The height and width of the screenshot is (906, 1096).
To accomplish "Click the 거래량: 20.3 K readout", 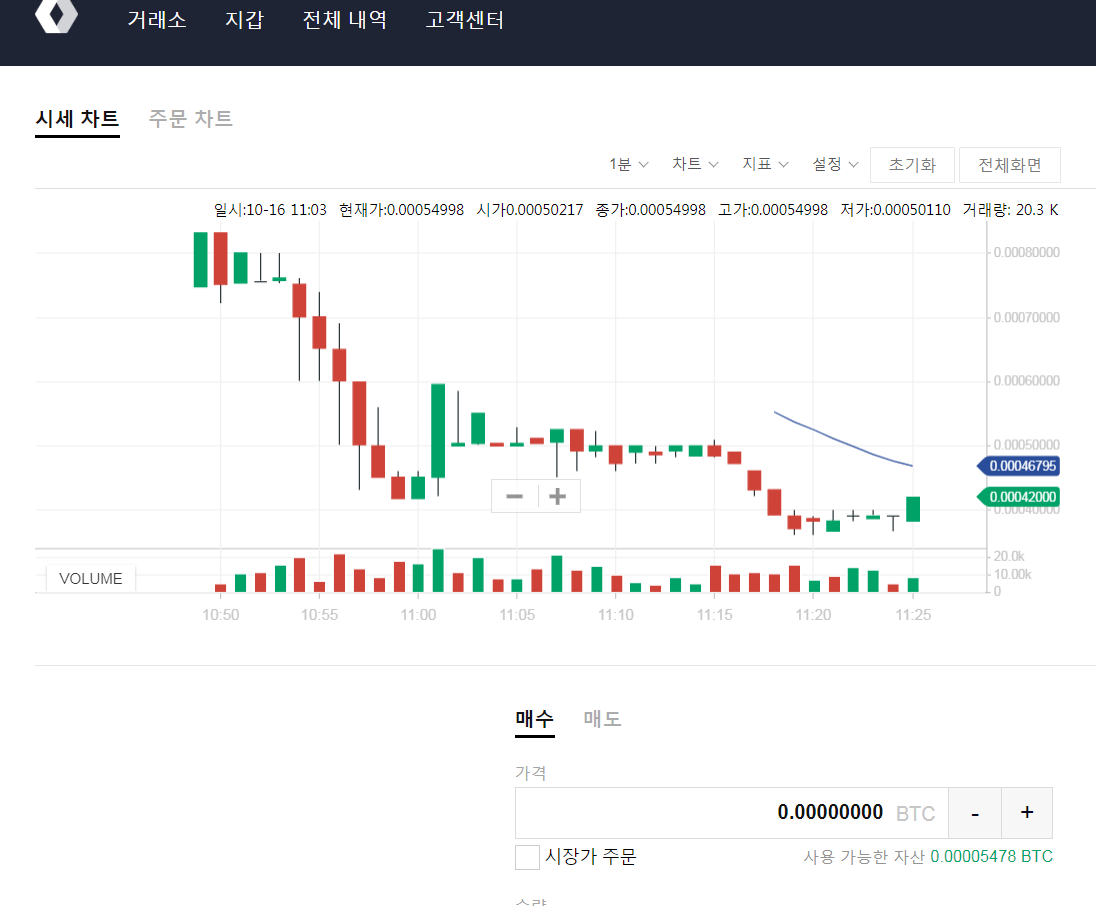I will [1011, 210].
